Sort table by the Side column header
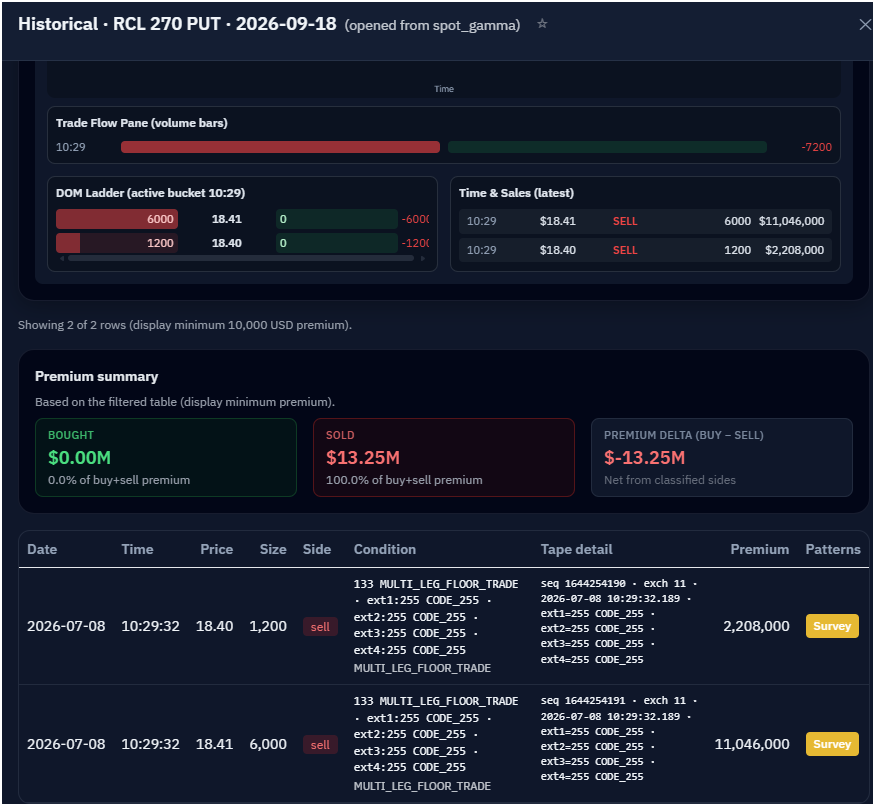The image size is (875, 806). pyautogui.click(x=316, y=549)
